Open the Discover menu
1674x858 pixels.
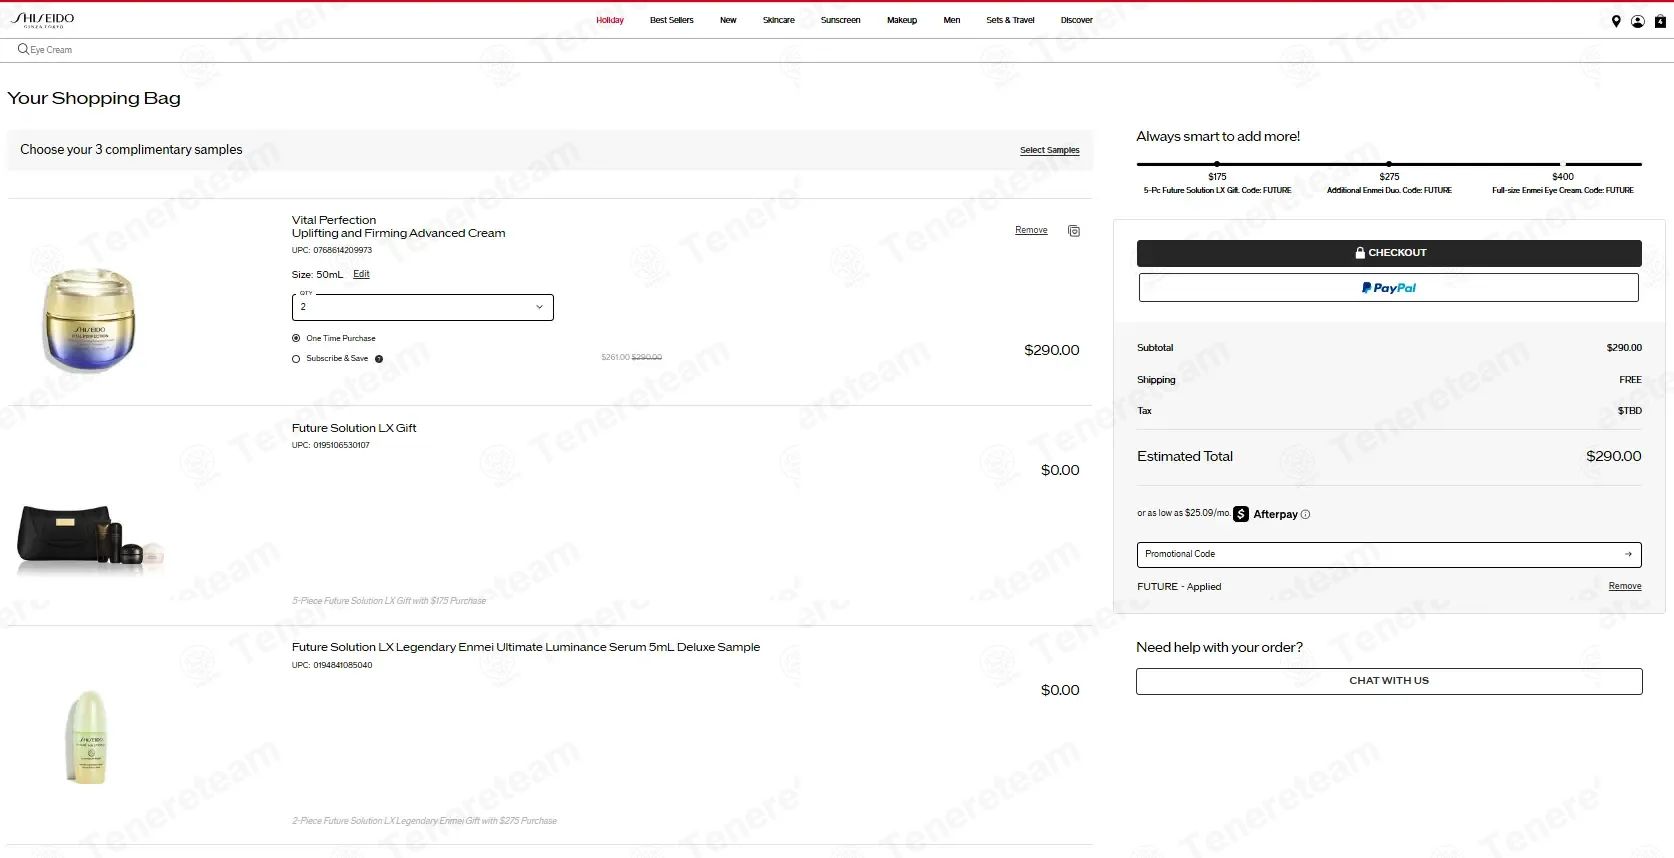point(1077,20)
